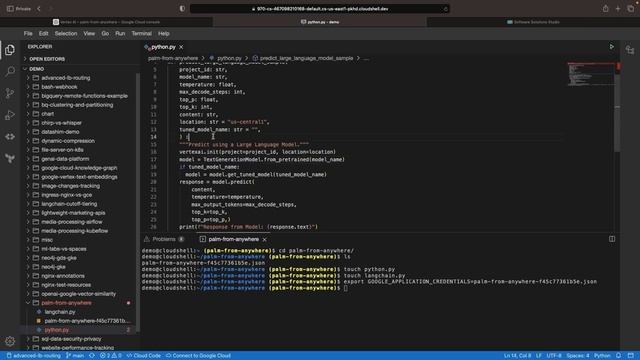This screenshot has height=360, width=640.
Task: Click the line and column position indicator
Action: 517,356
